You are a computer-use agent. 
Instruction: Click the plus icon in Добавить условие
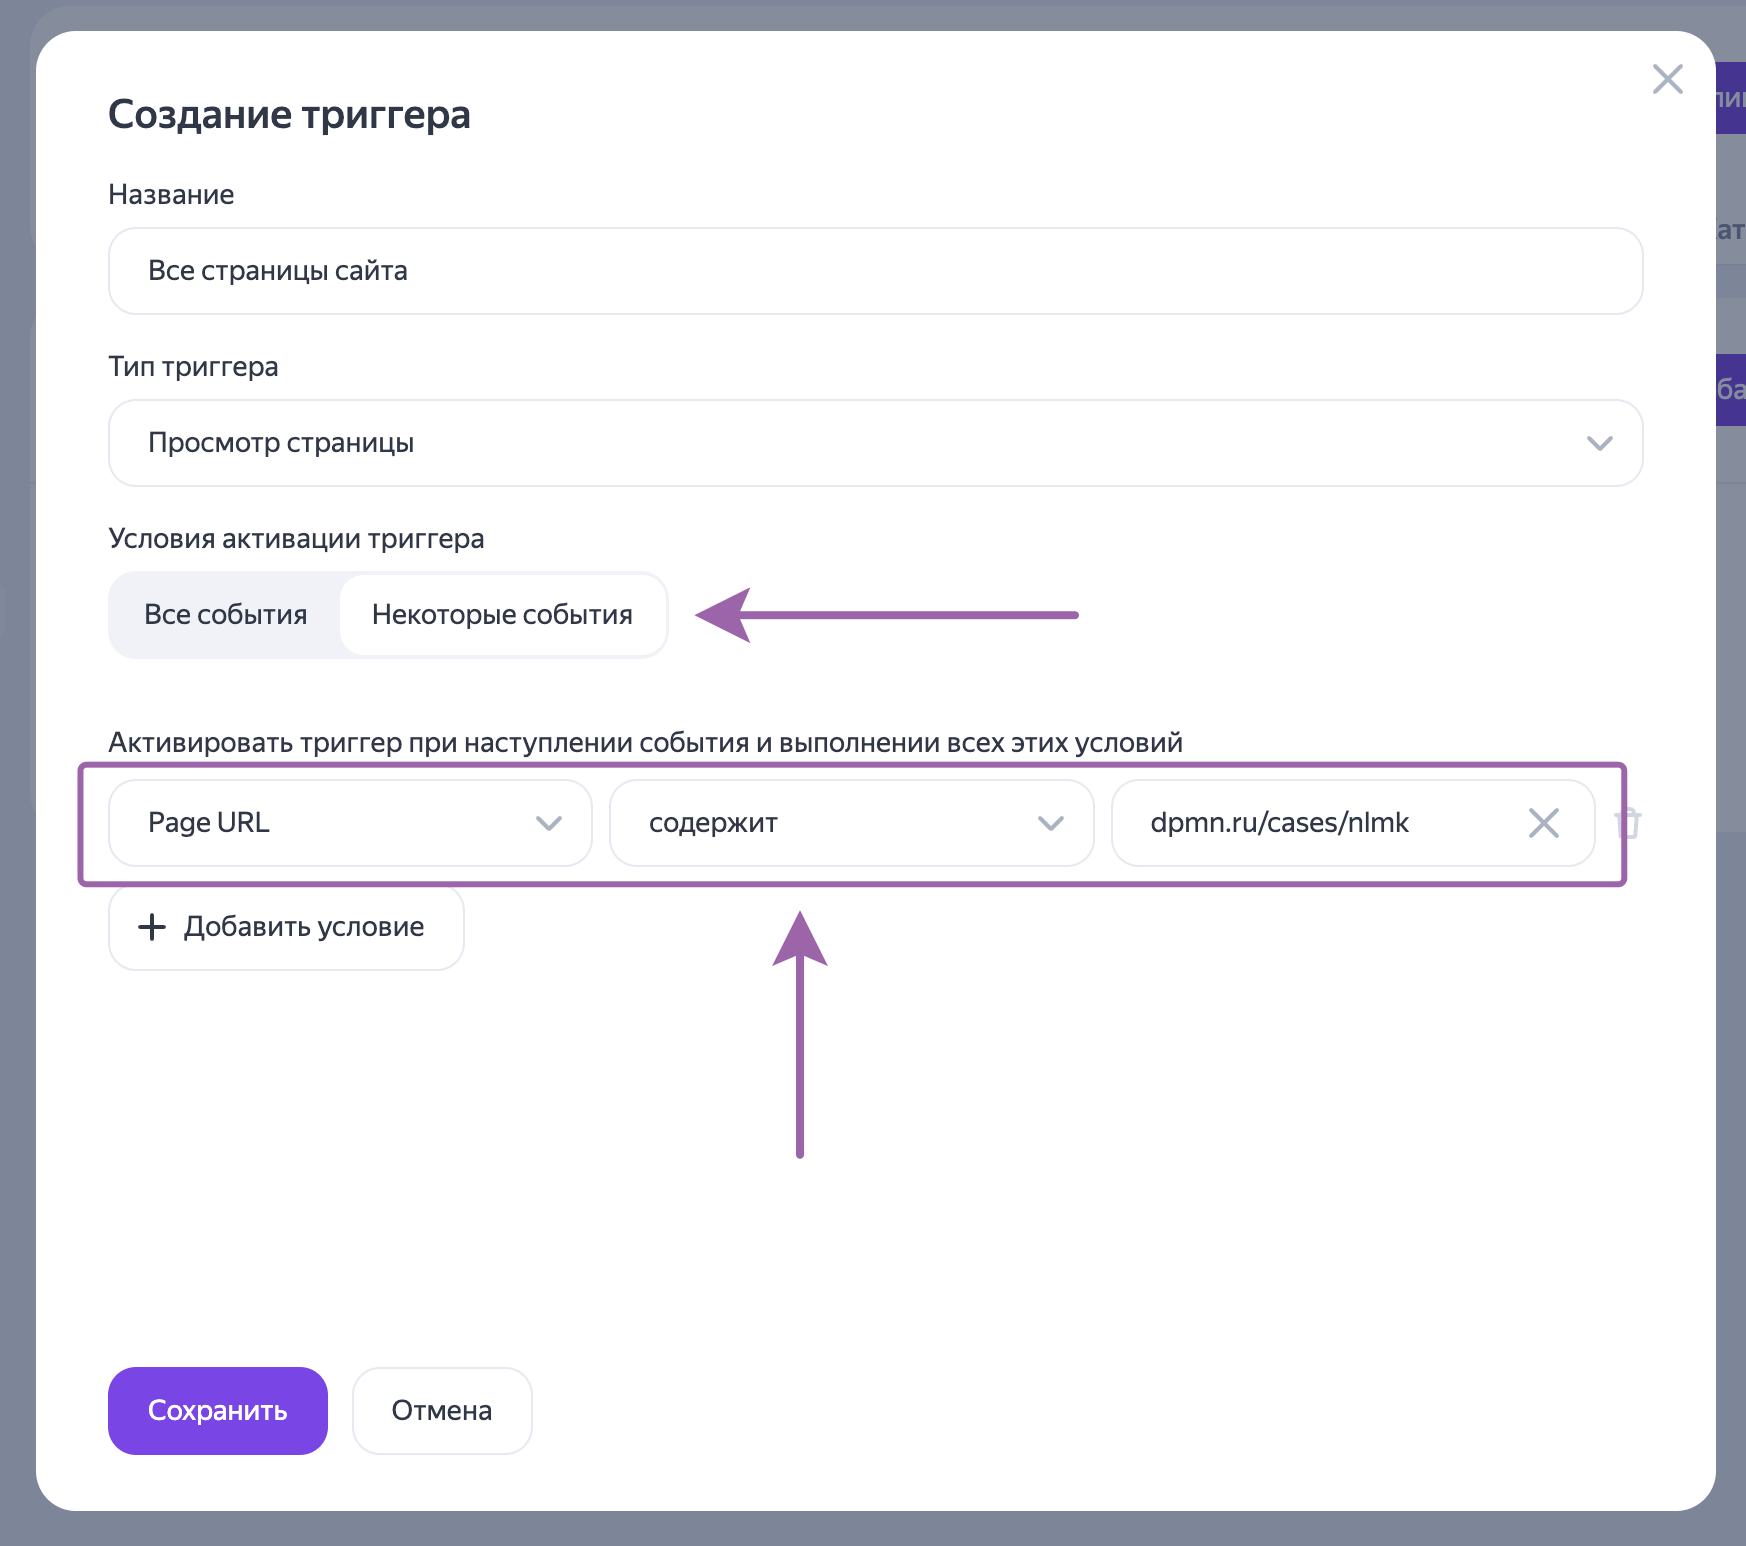coord(152,927)
